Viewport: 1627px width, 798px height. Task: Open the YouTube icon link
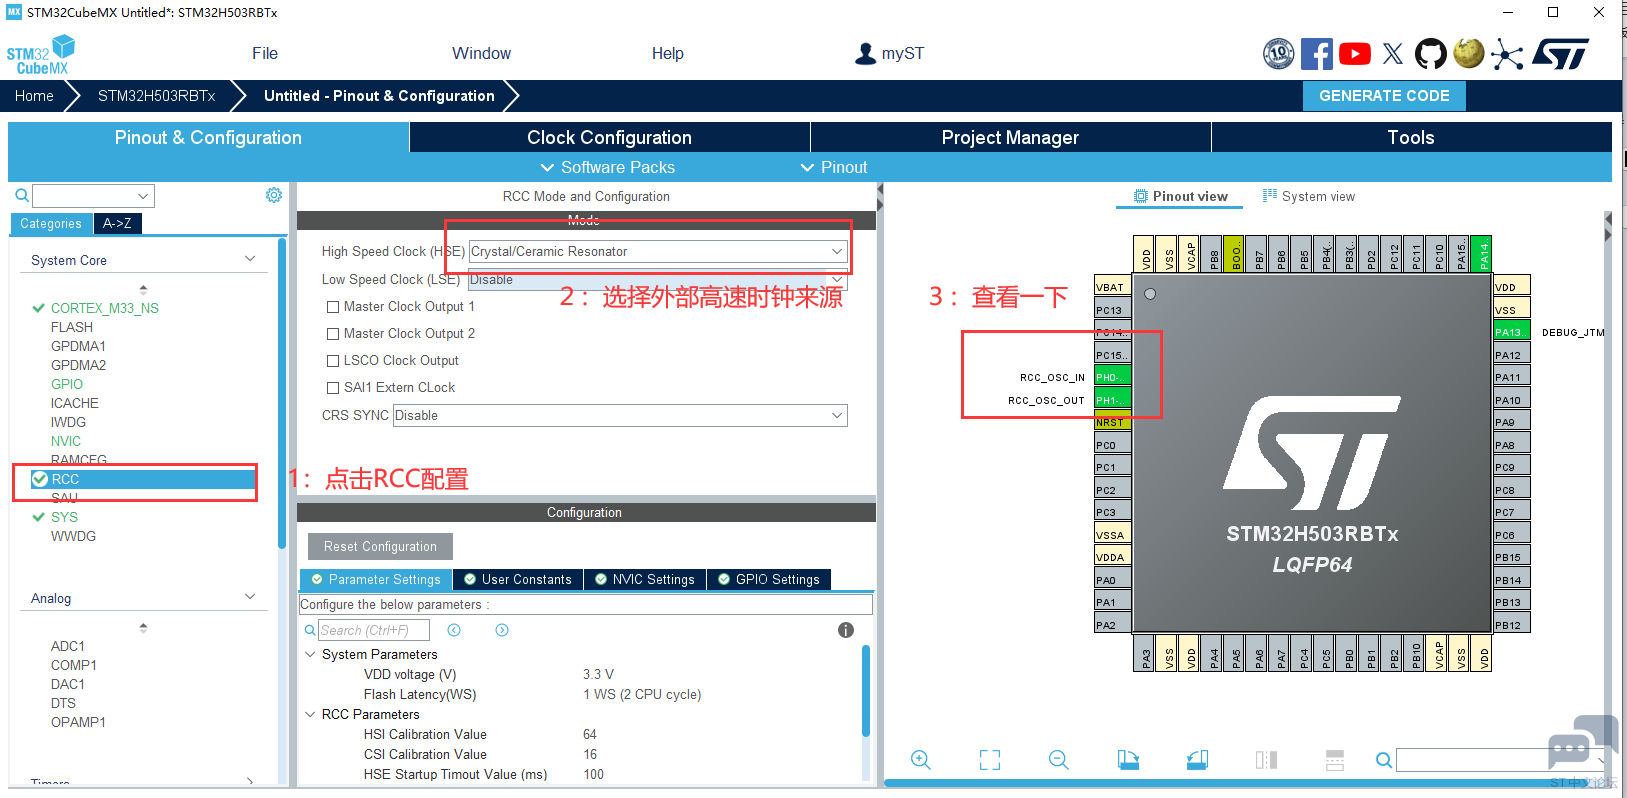1355,54
